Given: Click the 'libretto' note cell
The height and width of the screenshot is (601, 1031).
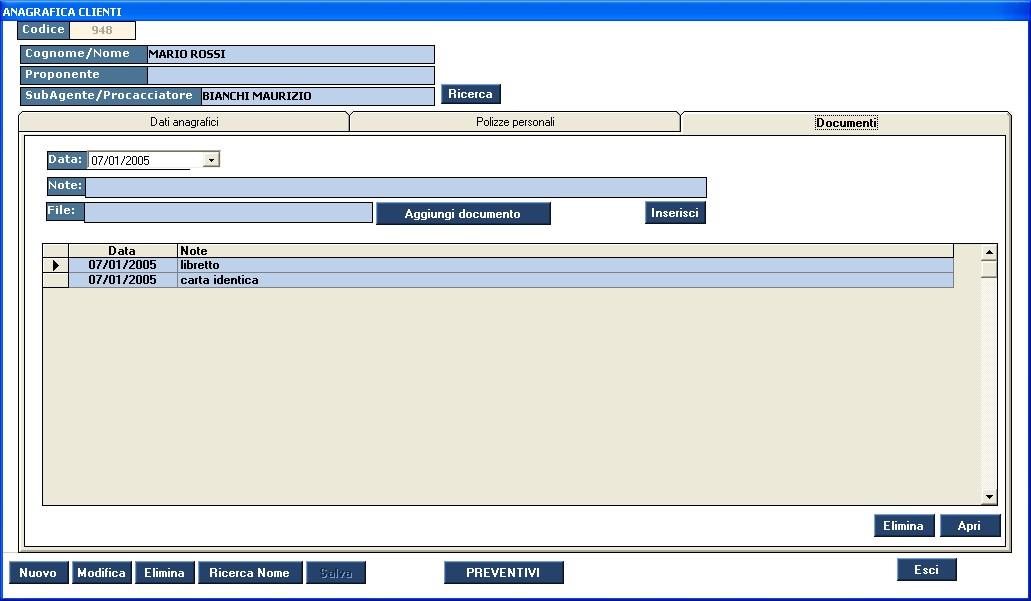Looking at the screenshot, I should pyautogui.click(x=565, y=265).
